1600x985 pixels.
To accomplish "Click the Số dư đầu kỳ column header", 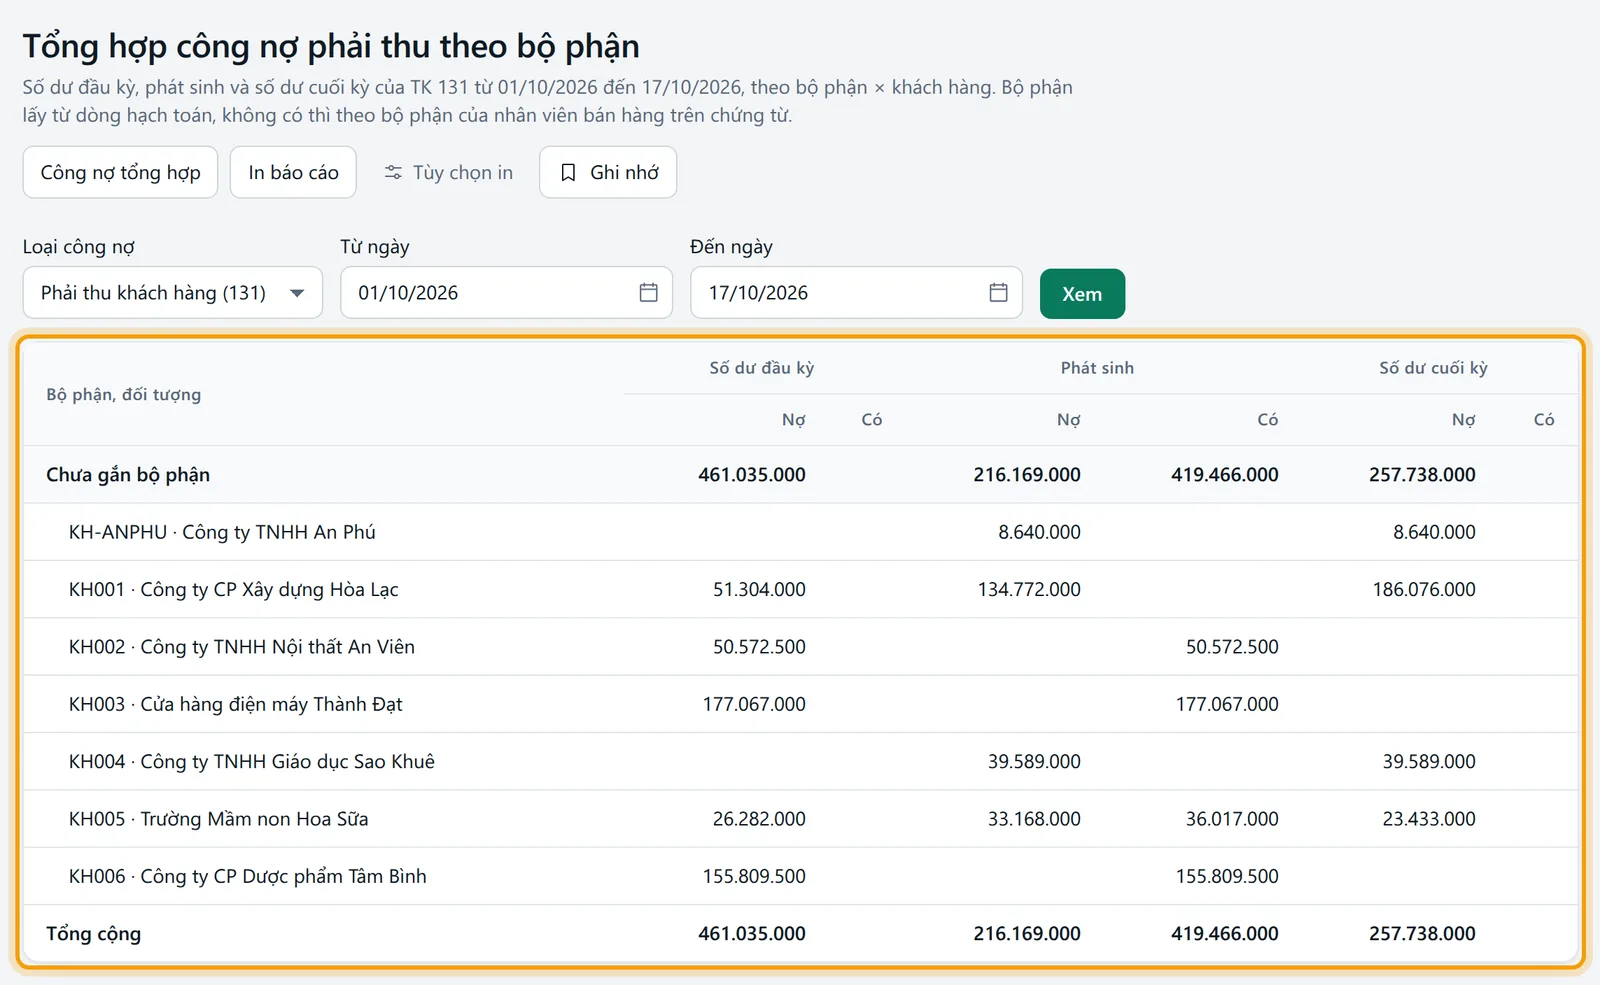I will [762, 368].
